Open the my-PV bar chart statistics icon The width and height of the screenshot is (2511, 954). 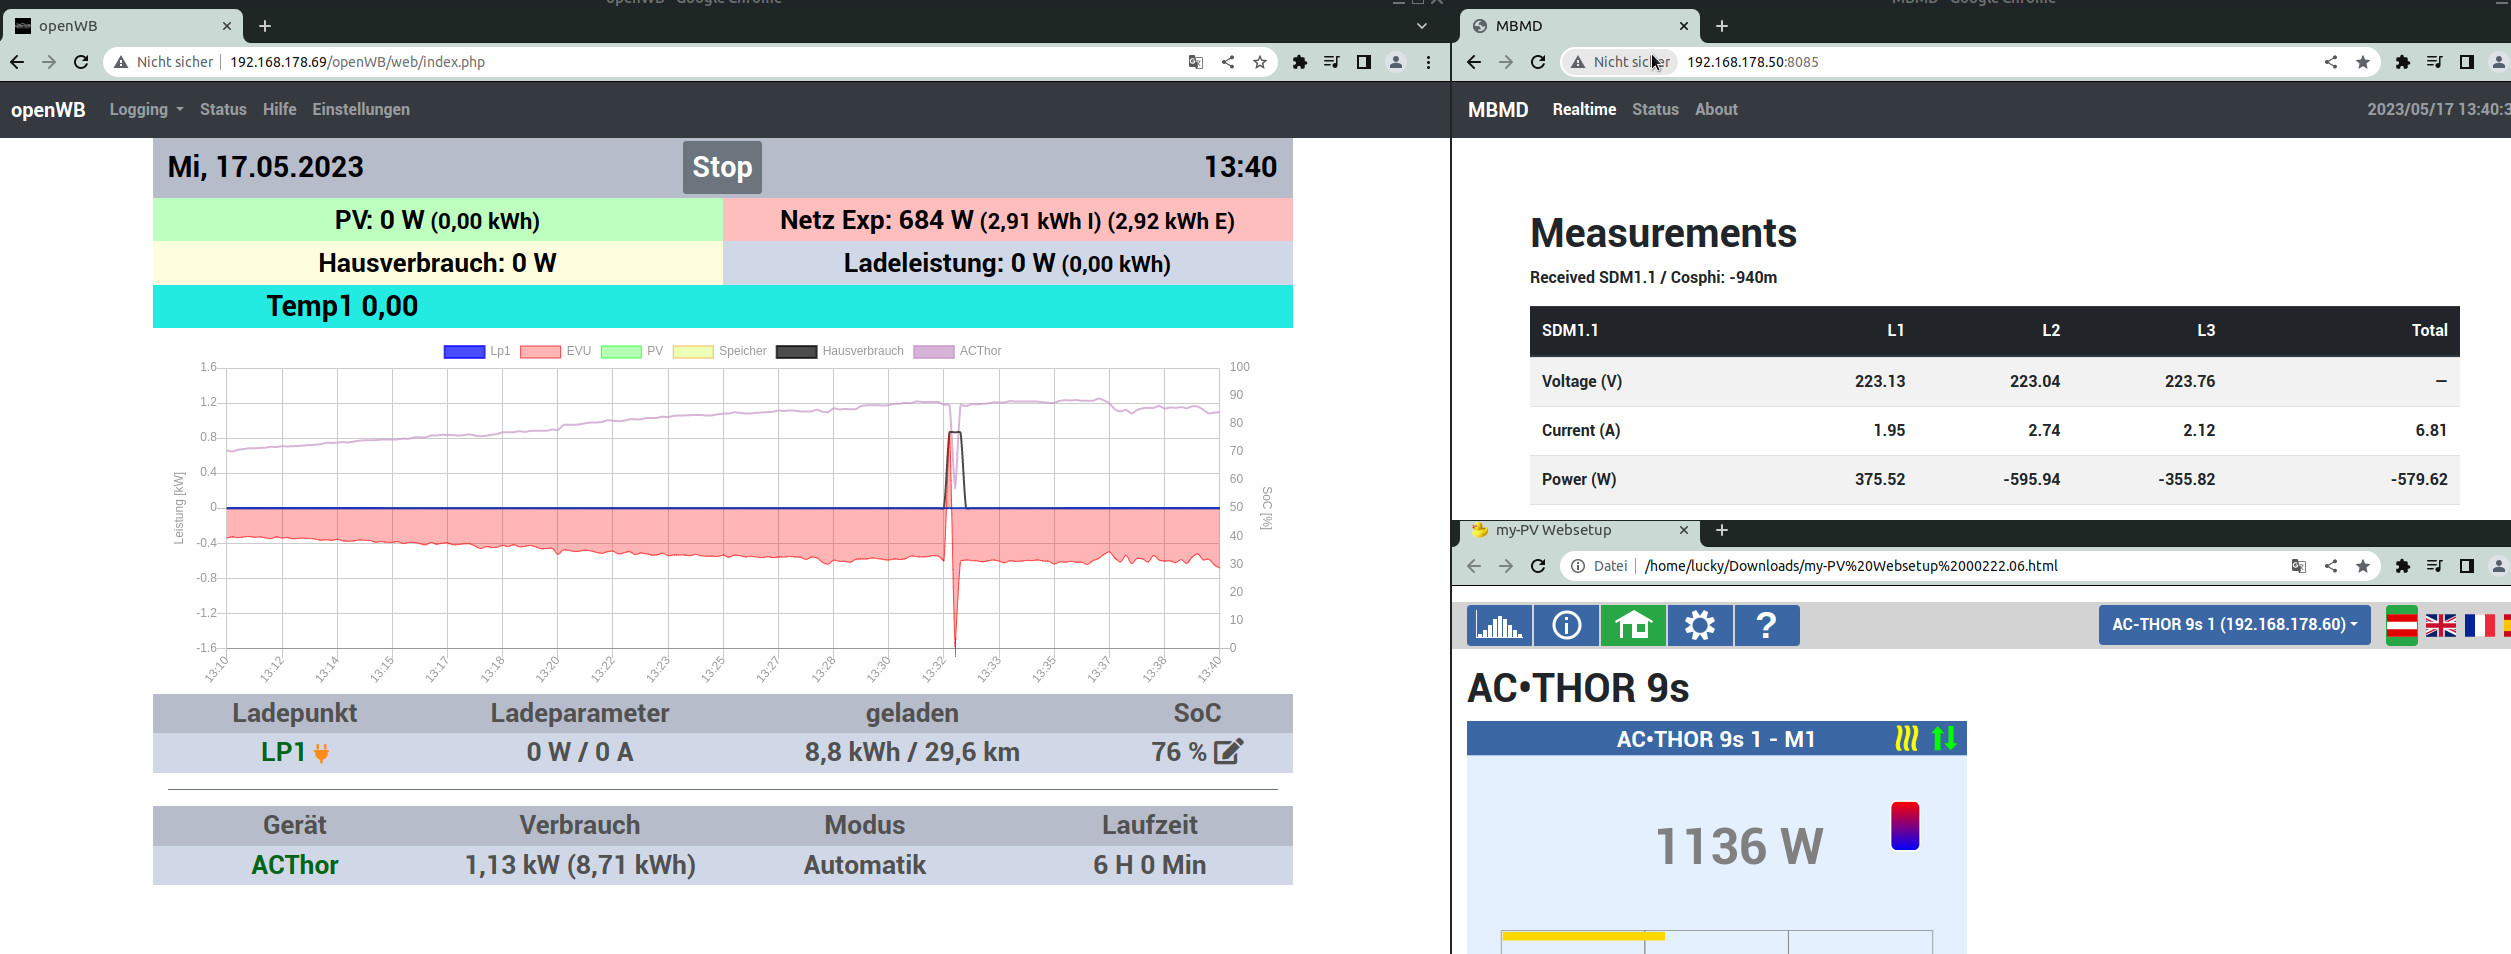click(1498, 626)
